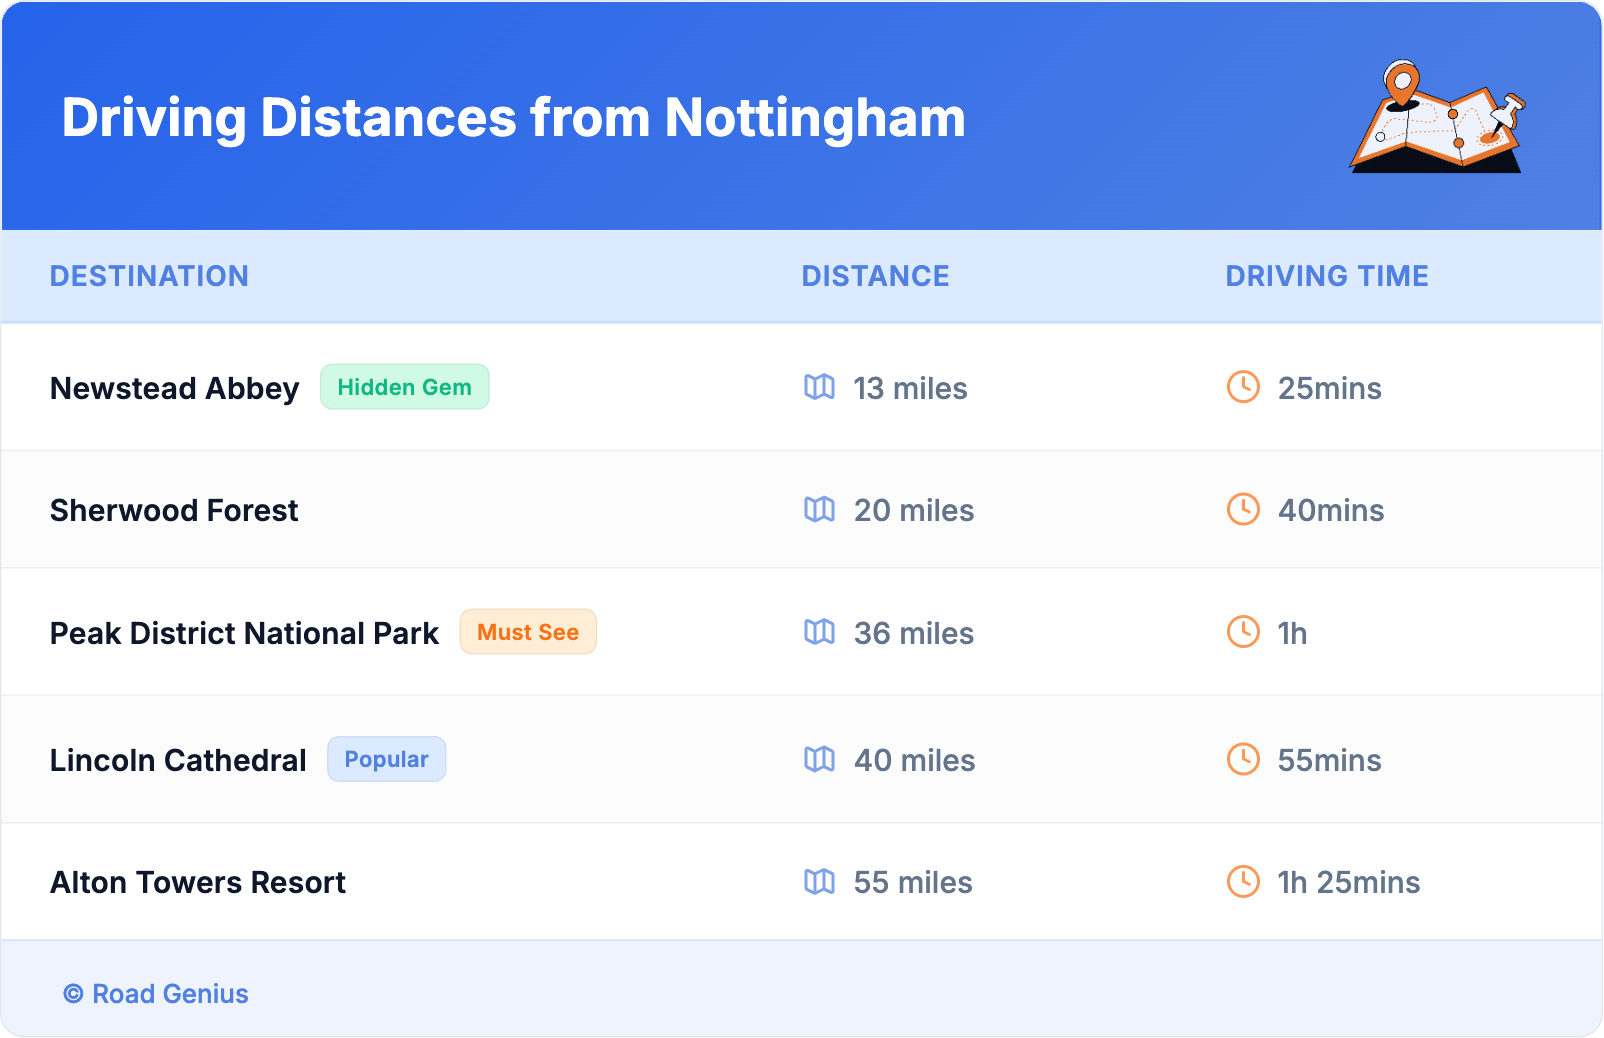This screenshot has width=1604, height=1038.
Task: Select the Popular badge
Action: coord(386,760)
